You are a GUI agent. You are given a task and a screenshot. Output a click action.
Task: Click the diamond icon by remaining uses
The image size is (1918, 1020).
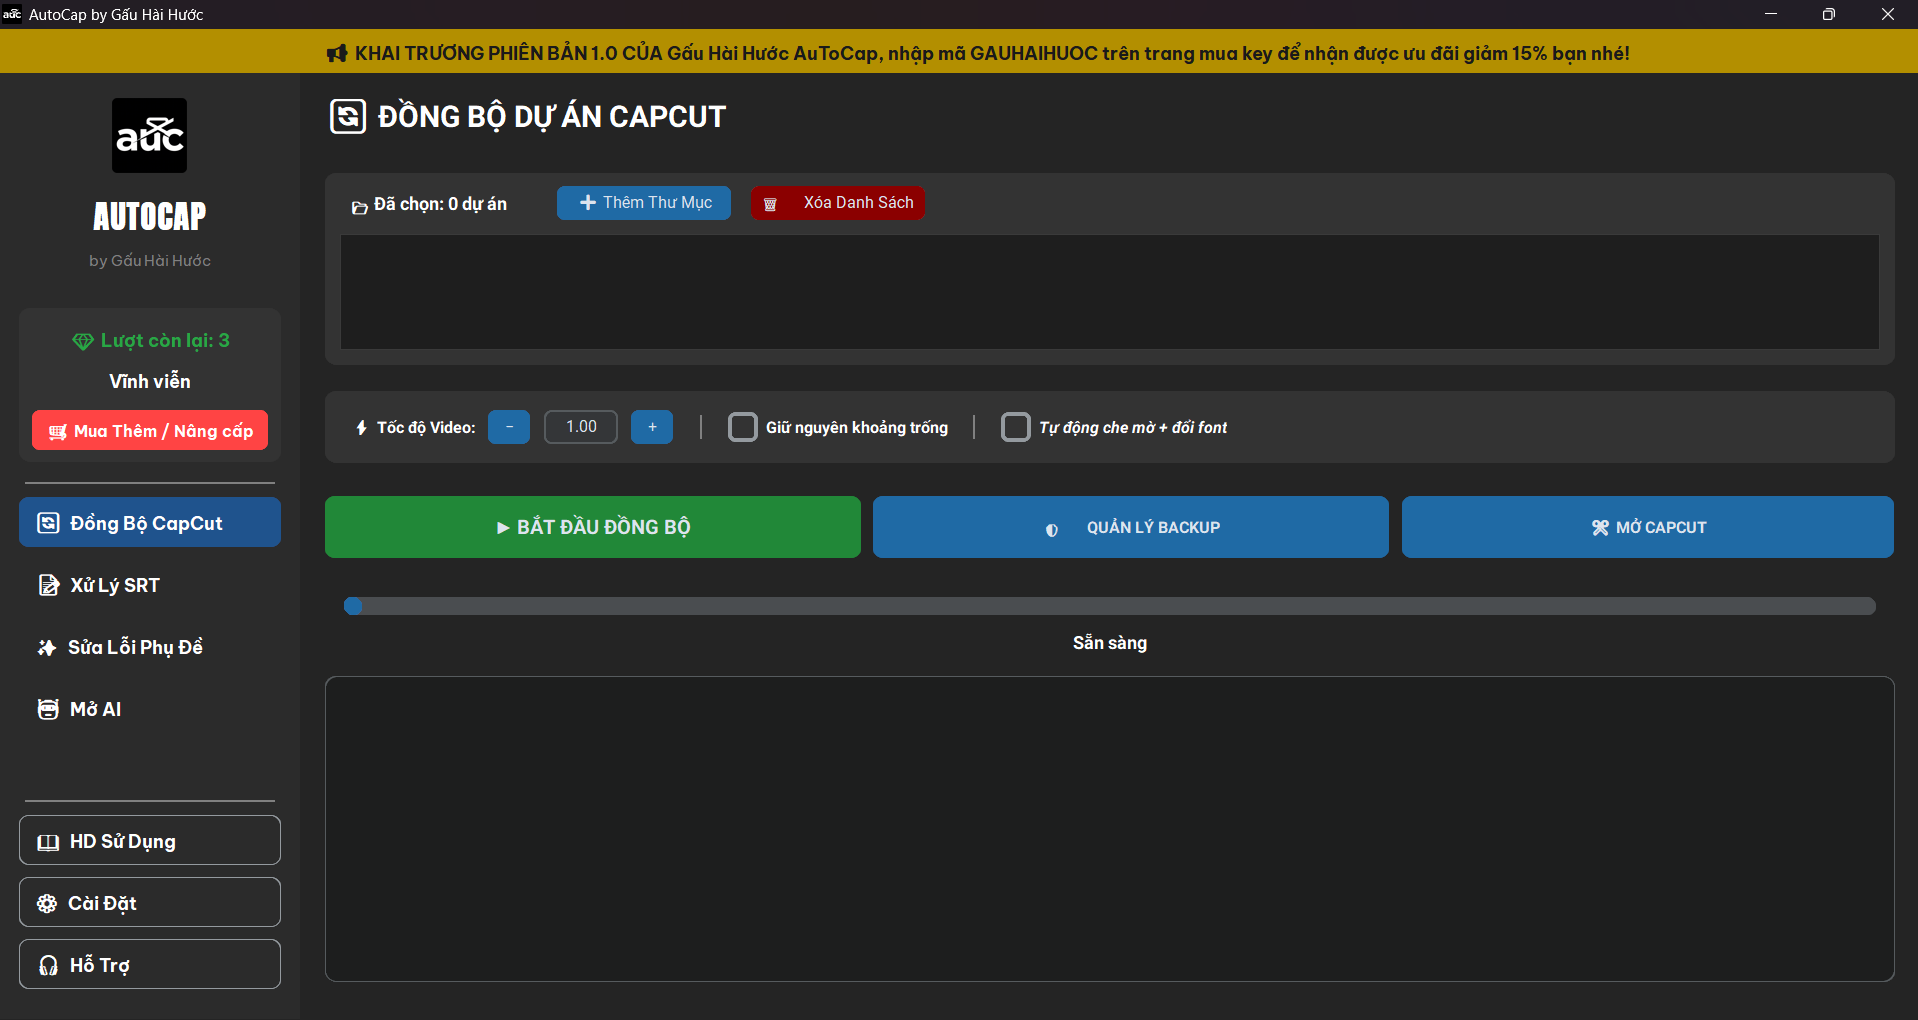point(83,341)
